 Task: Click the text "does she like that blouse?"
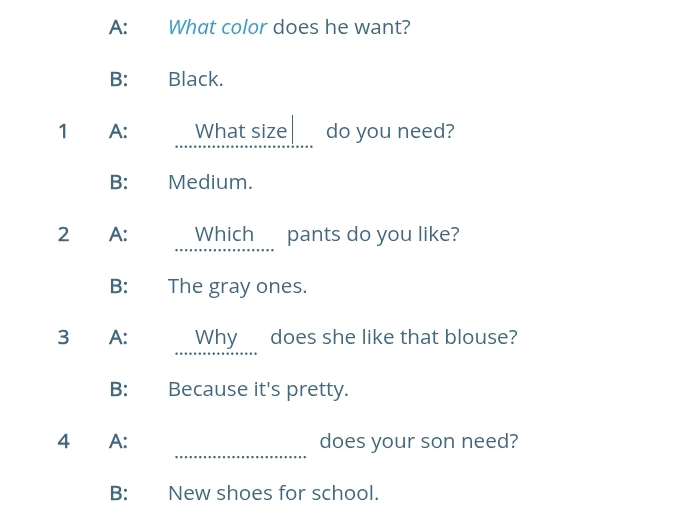[394, 338]
